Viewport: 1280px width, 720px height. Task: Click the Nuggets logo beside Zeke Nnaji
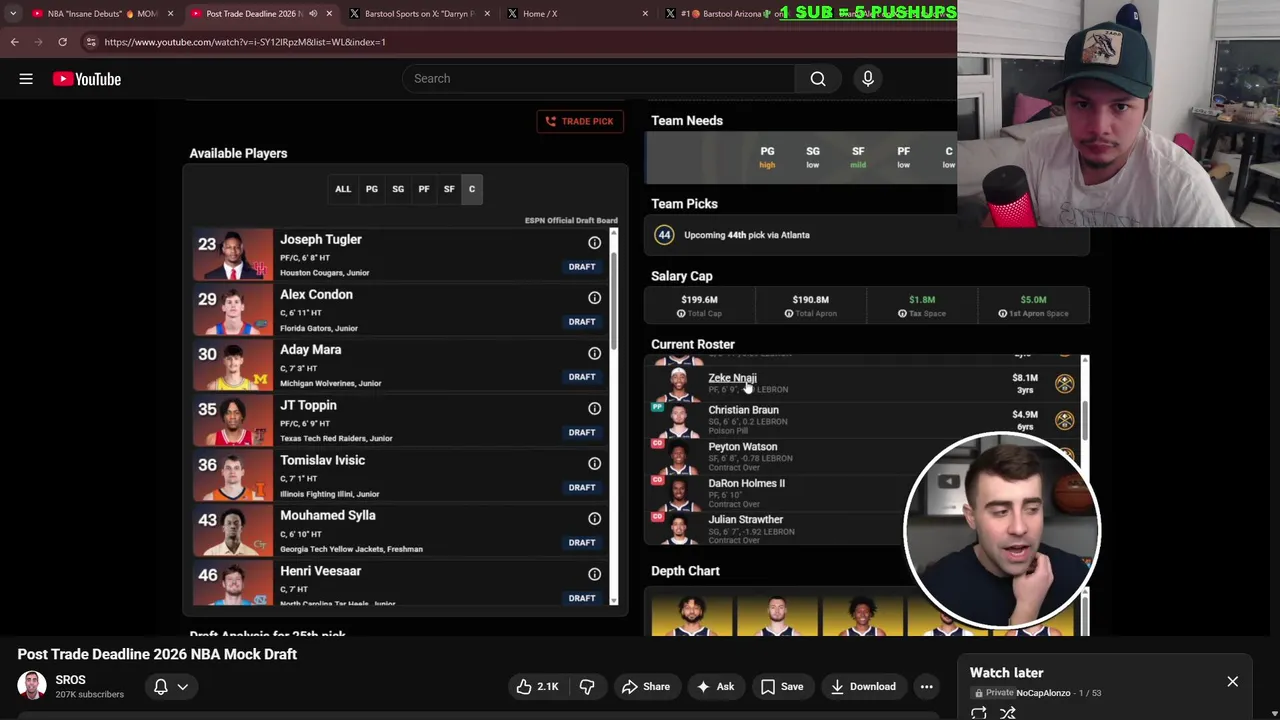1064,383
